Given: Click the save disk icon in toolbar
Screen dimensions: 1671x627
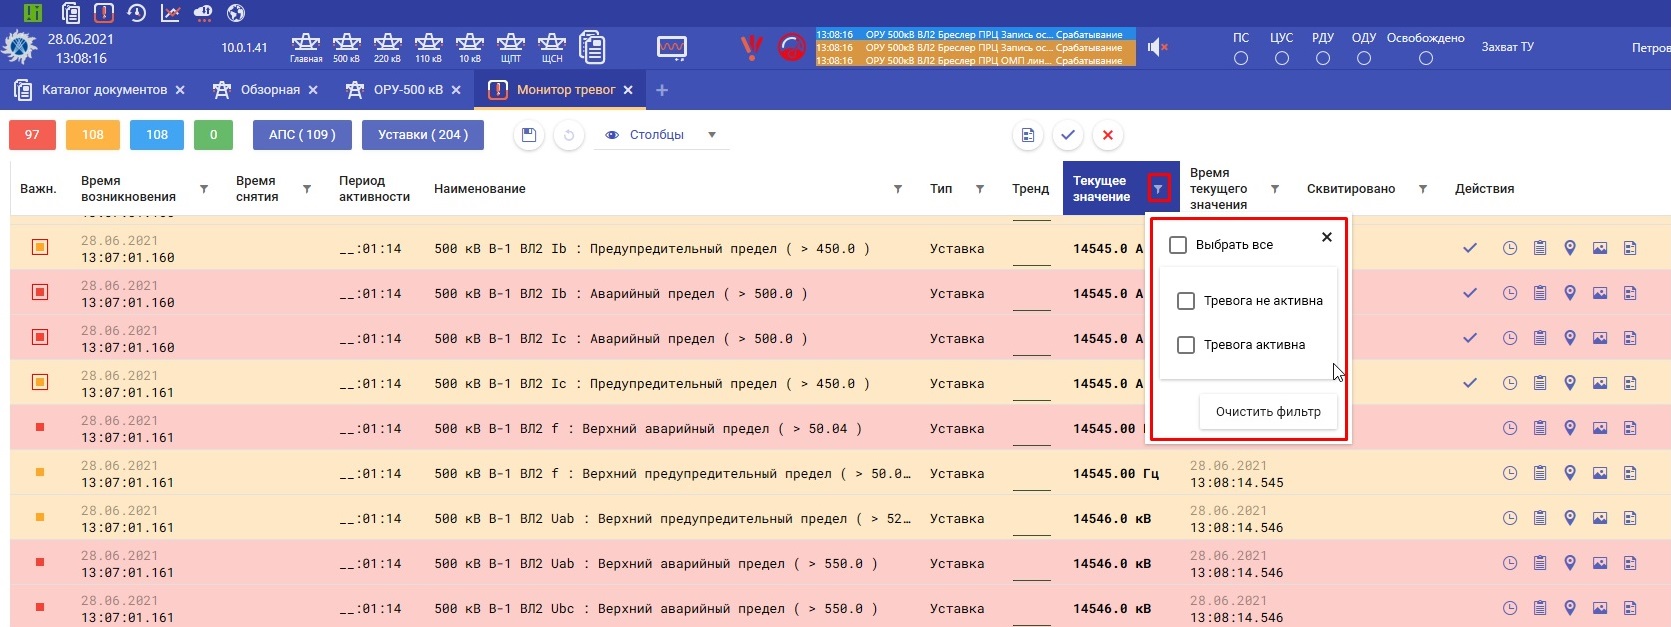Looking at the screenshot, I should coord(529,135).
